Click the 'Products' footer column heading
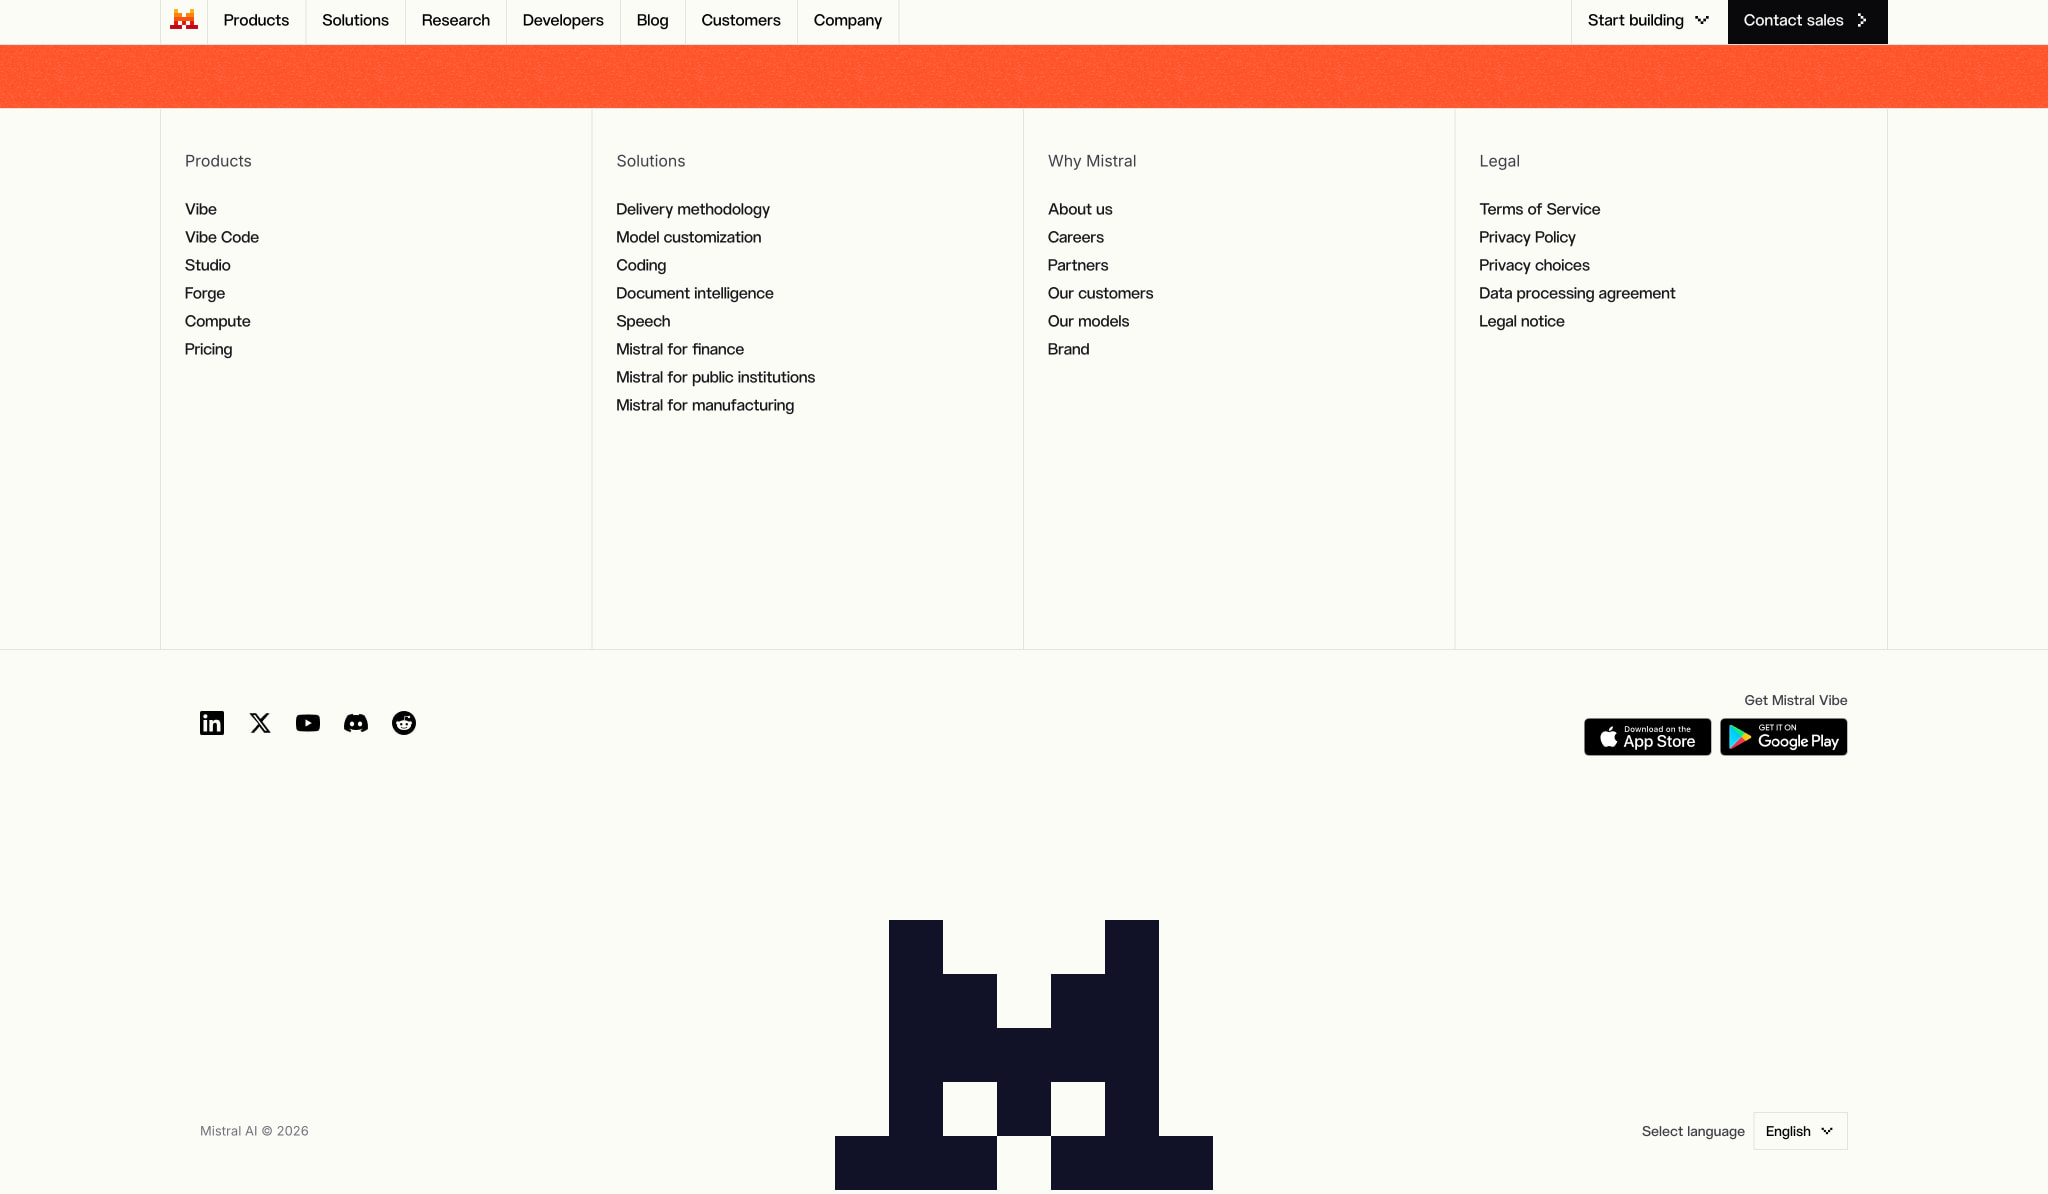Screen dimensions: 2048x1194 (x=218, y=161)
